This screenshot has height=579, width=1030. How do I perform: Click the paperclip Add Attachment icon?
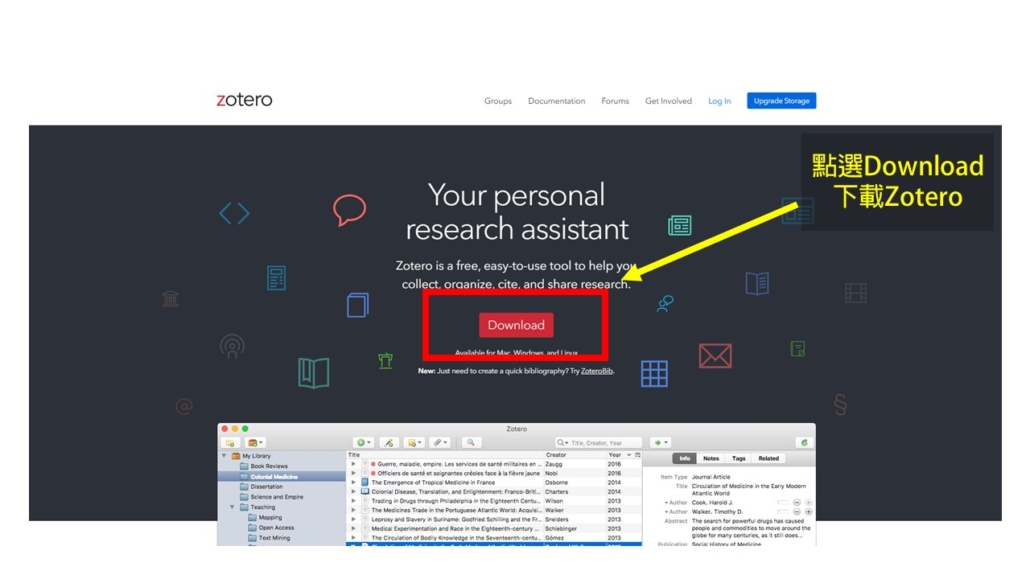[x=439, y=443]
